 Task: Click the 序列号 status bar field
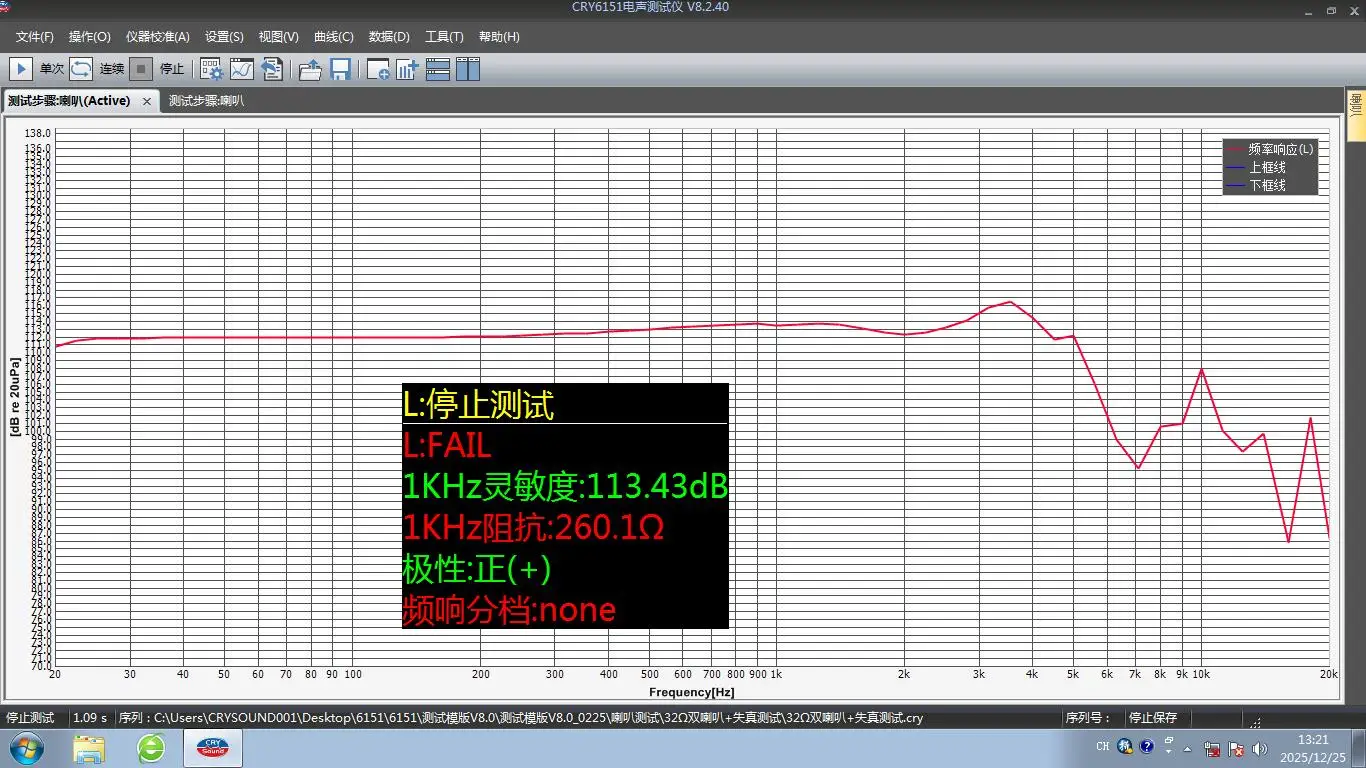click(x=1089, y=718)
